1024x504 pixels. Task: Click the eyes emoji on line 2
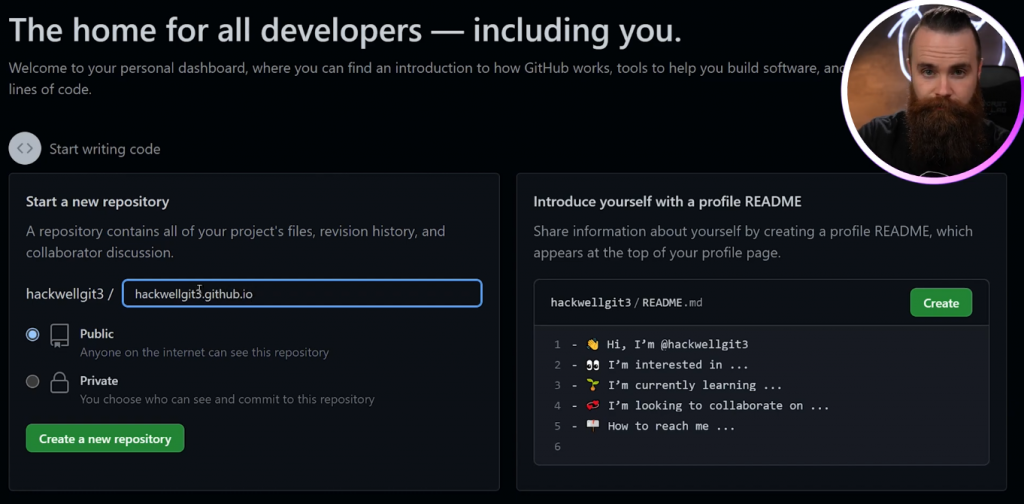[592, 365]
